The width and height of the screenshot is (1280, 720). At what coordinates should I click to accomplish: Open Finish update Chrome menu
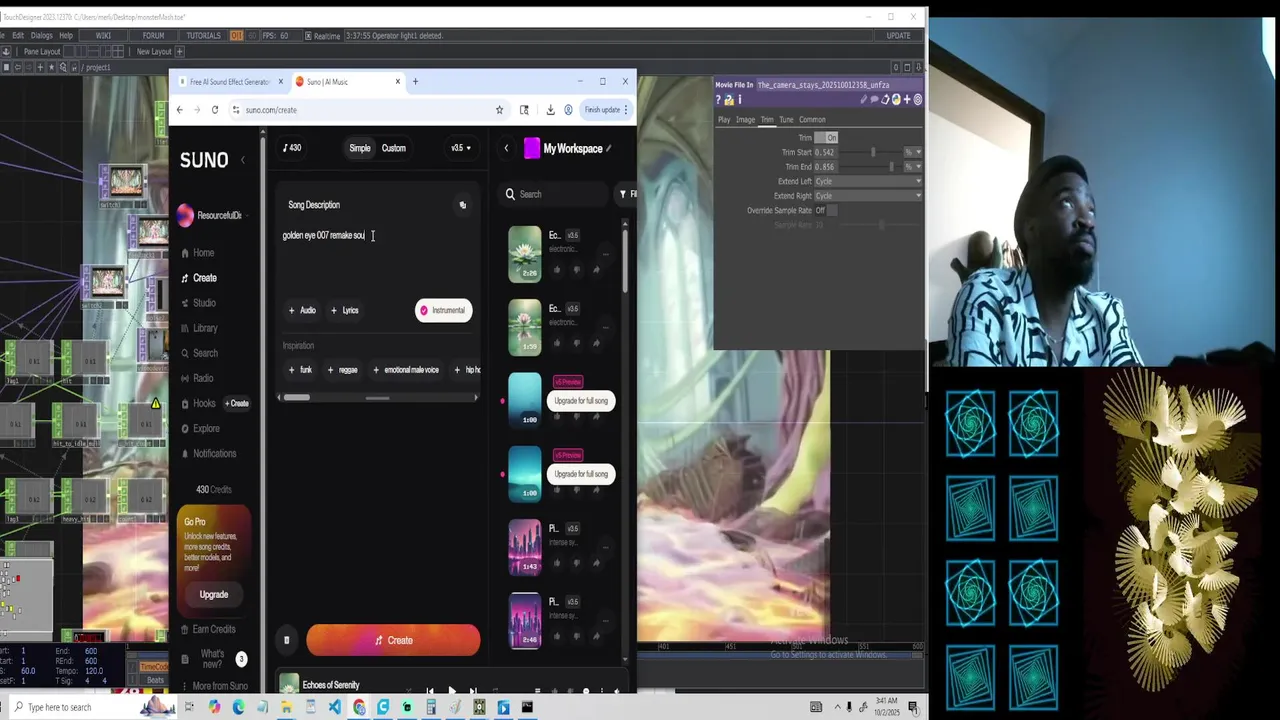coord(607,110)
